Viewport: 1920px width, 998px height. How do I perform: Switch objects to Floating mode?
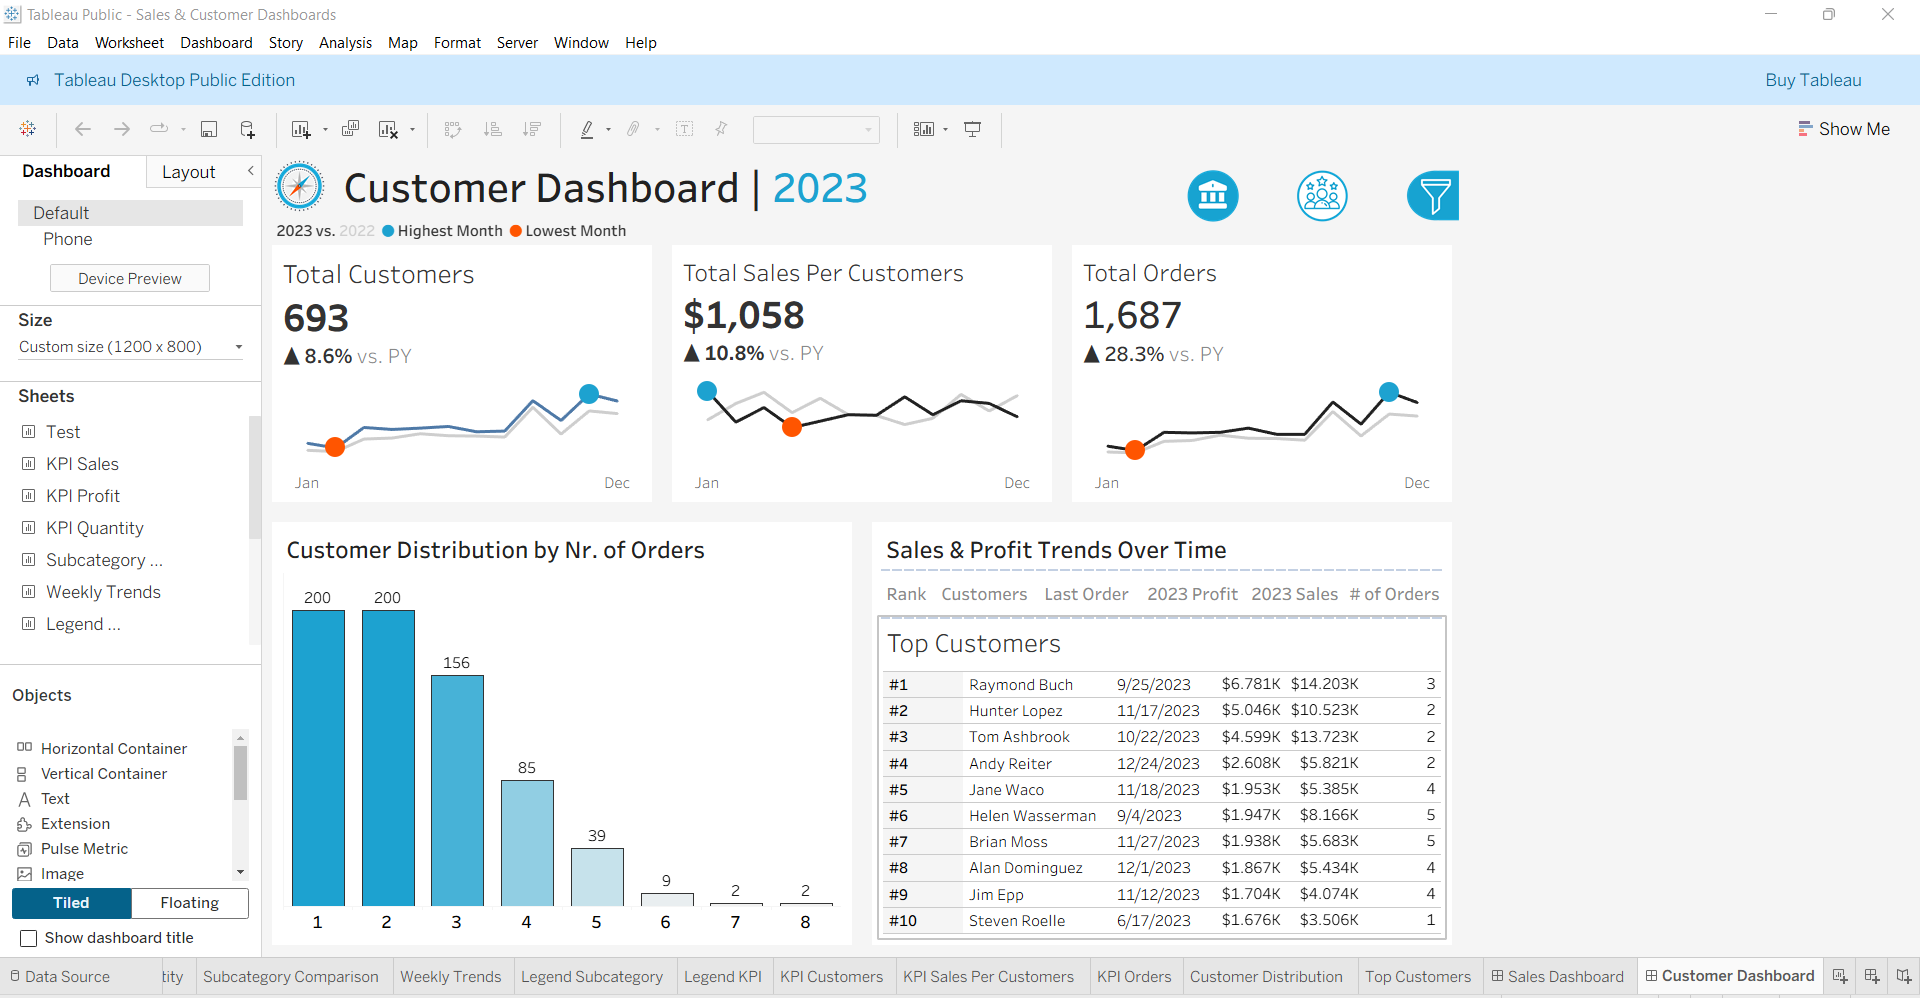tap(189, 903)
